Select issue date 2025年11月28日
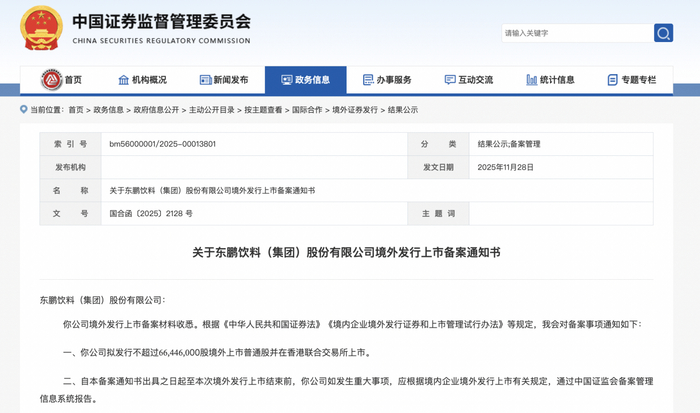Image resolution: width=700 pixels, height=413 pixels. (505, 167)
